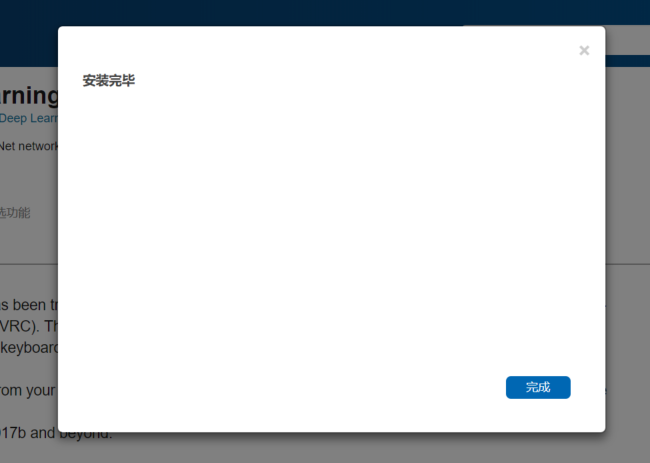Click the gray area under 选功能
Image resolution: width=650 pixels, height=463 pixels.
29,242
